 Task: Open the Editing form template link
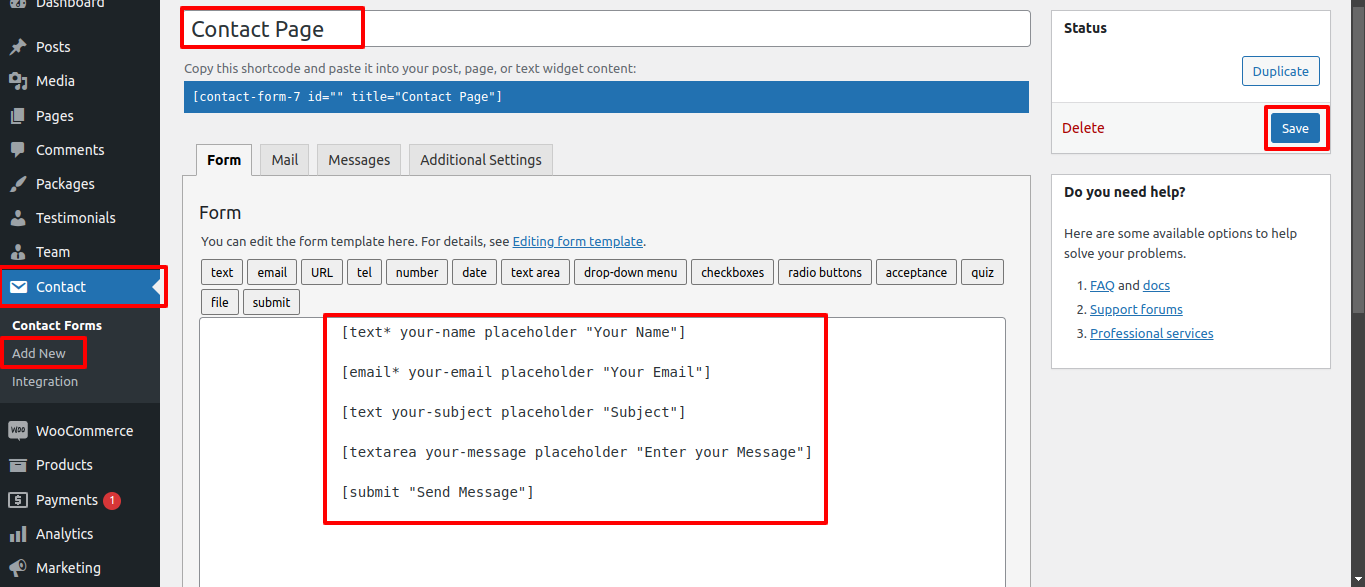click(577, 241)
